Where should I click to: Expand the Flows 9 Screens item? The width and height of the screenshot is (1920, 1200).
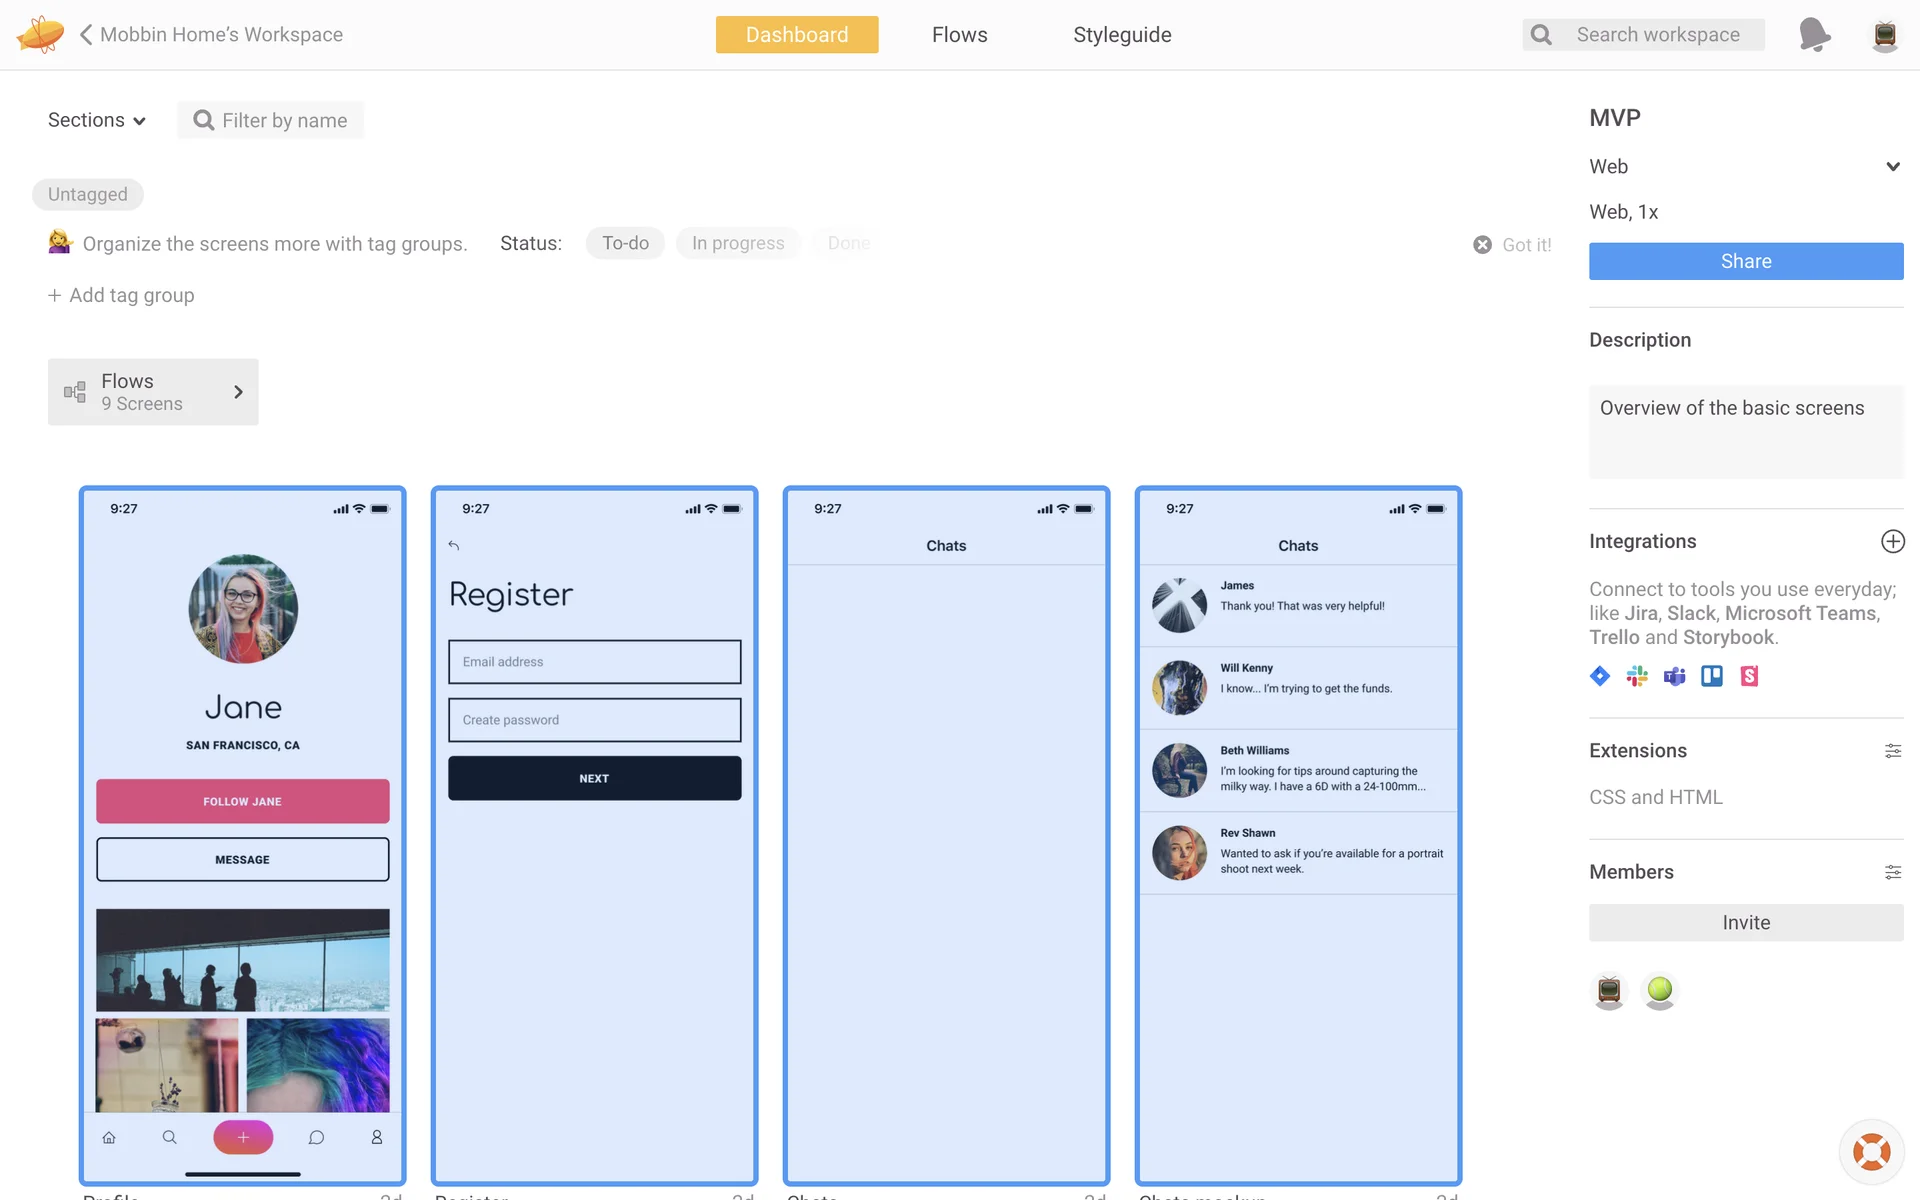pos(153,392)
